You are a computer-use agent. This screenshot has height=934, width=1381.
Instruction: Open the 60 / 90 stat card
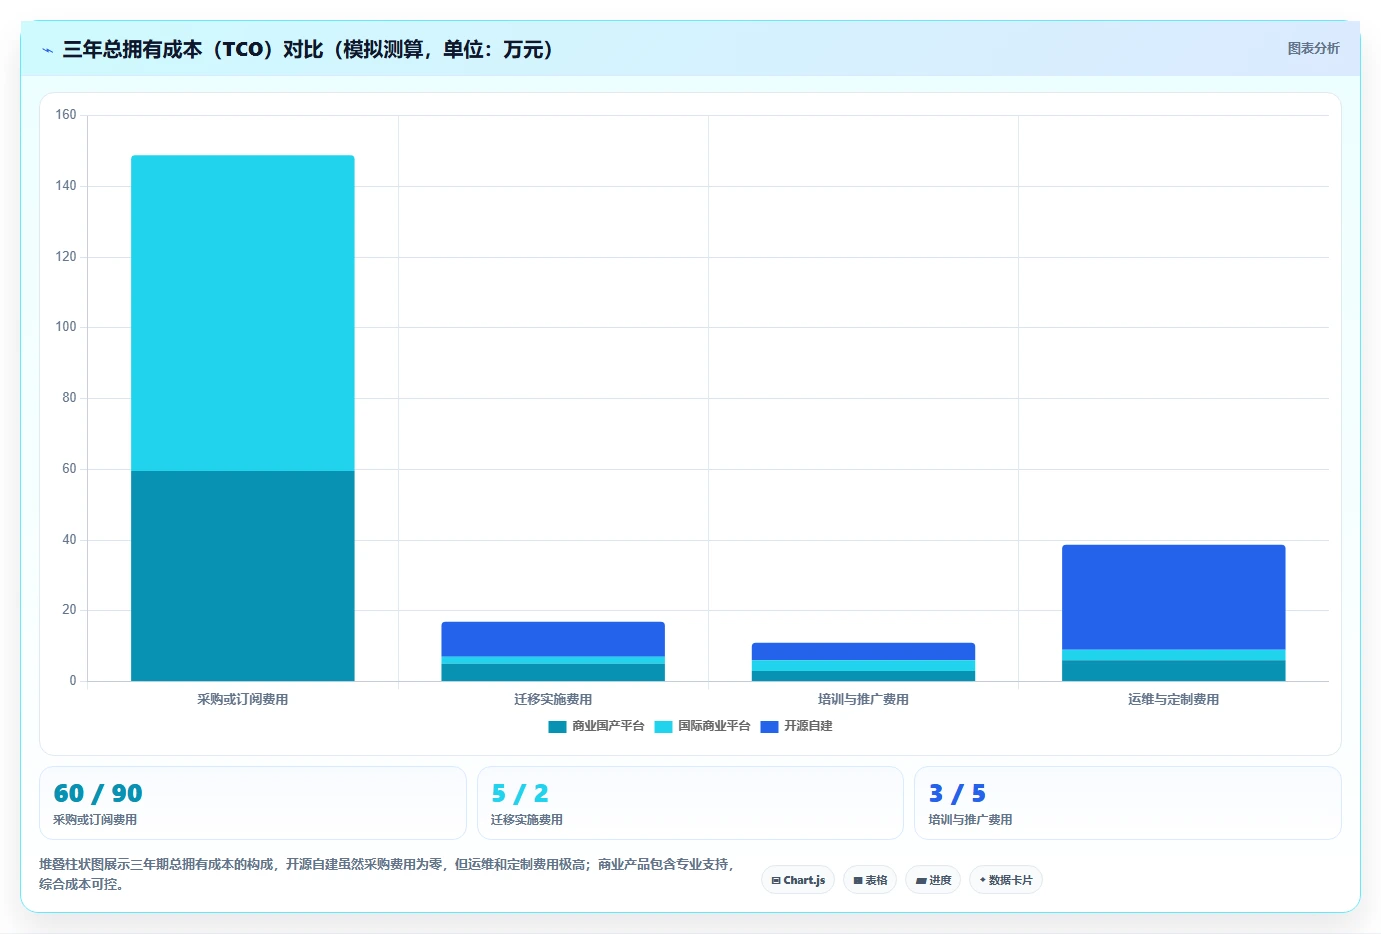coord(253,803)
